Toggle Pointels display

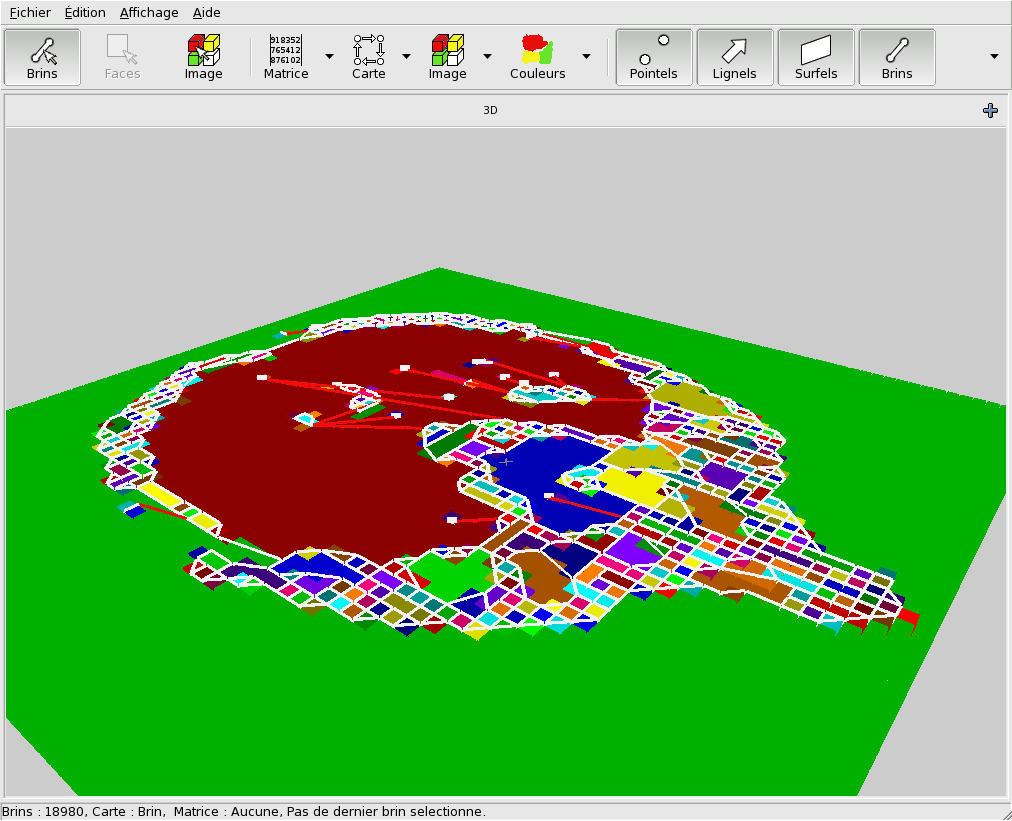[653, 57]
